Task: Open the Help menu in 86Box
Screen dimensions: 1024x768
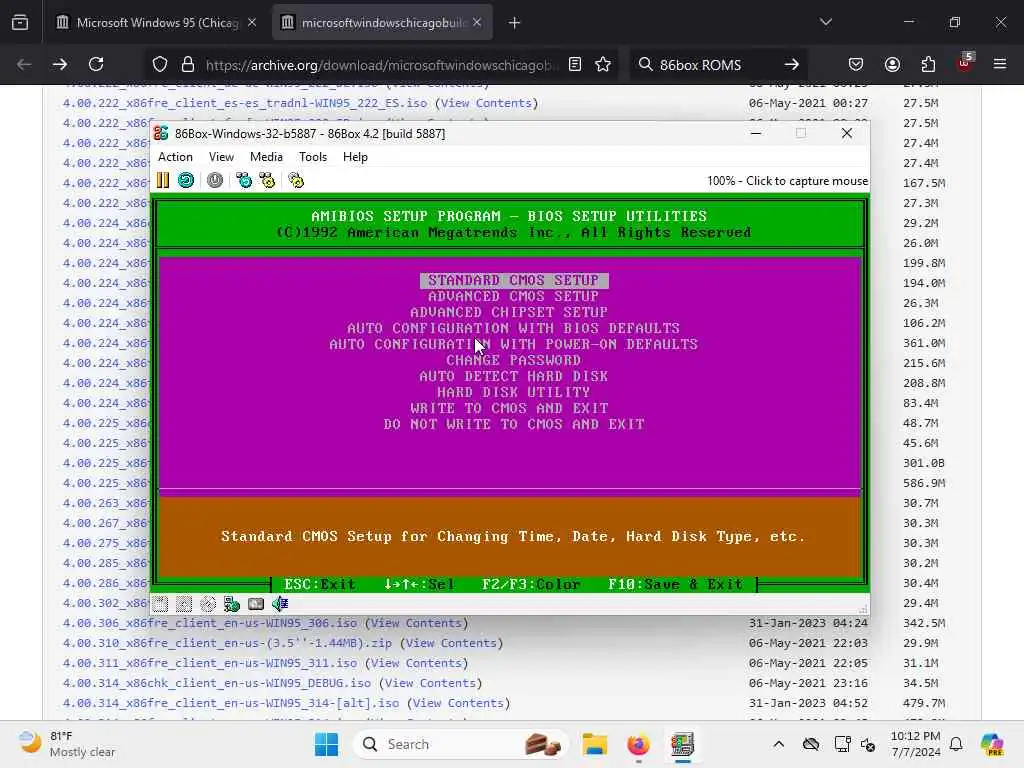Action: 355,157
